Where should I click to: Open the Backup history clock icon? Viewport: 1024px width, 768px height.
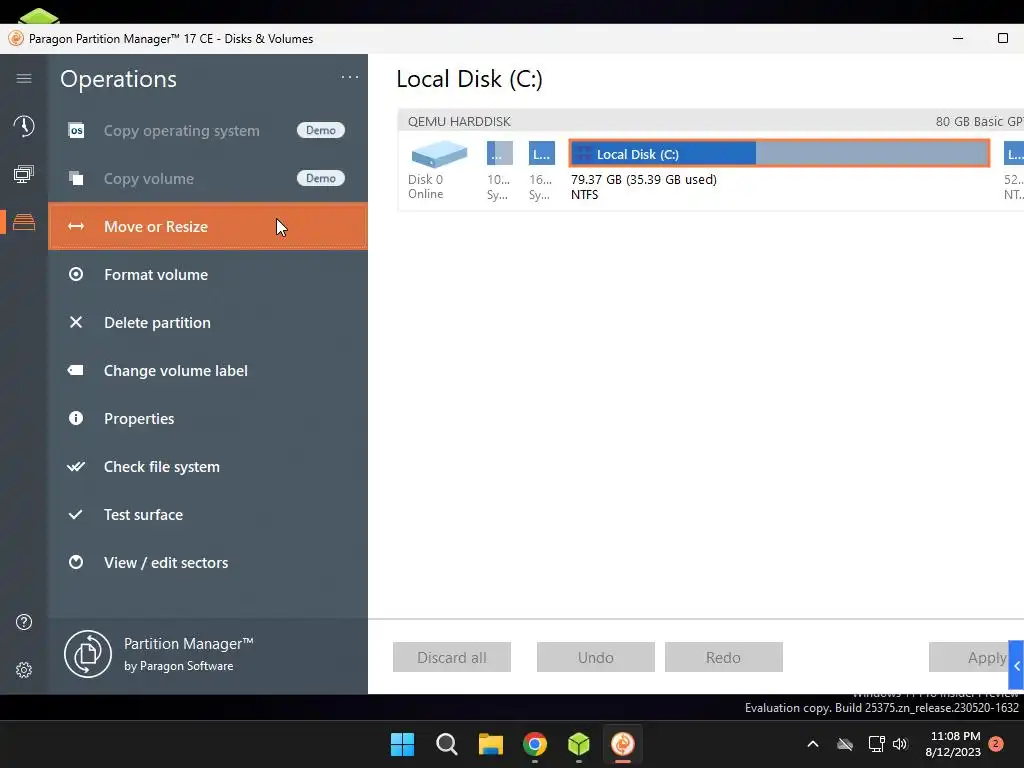coord(24,126)
